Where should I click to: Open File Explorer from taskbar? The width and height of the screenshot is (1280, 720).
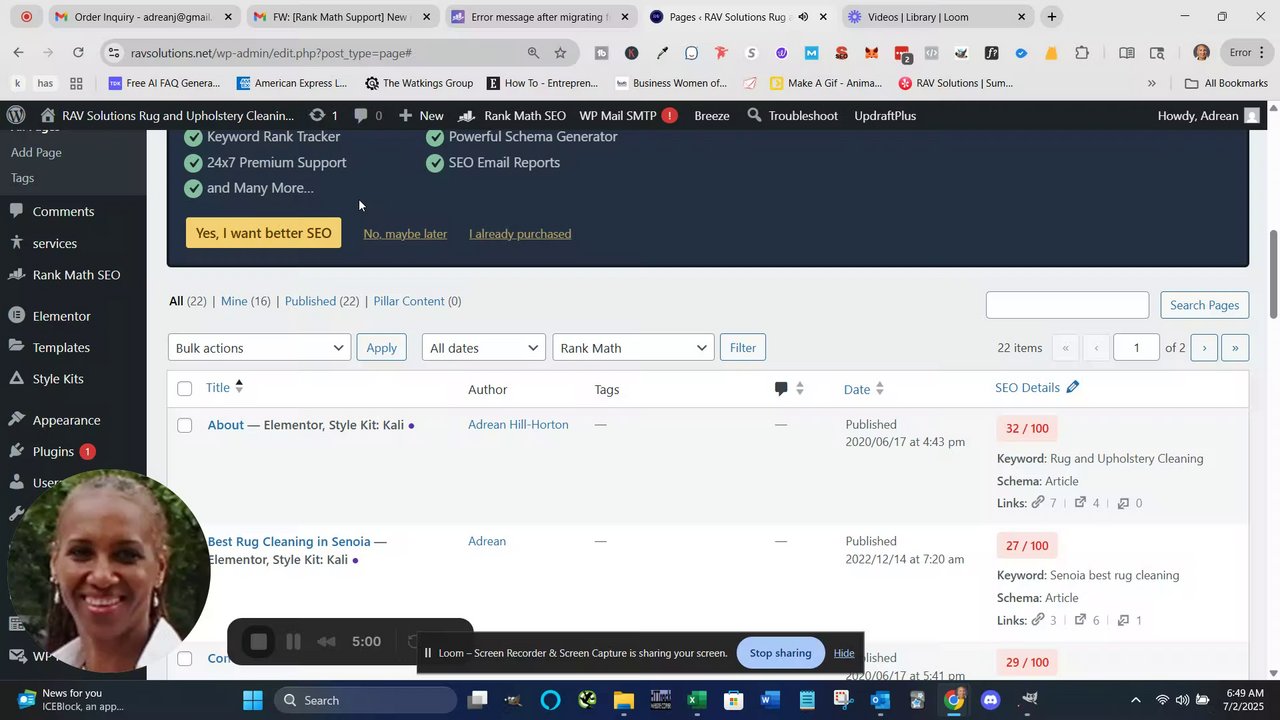pyautogui.click(x=624, y=700)
